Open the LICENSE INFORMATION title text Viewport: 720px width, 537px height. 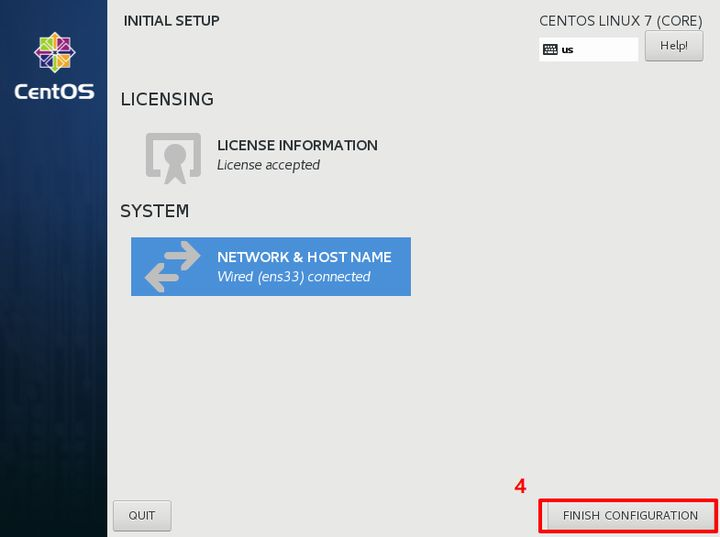[297, 145]
